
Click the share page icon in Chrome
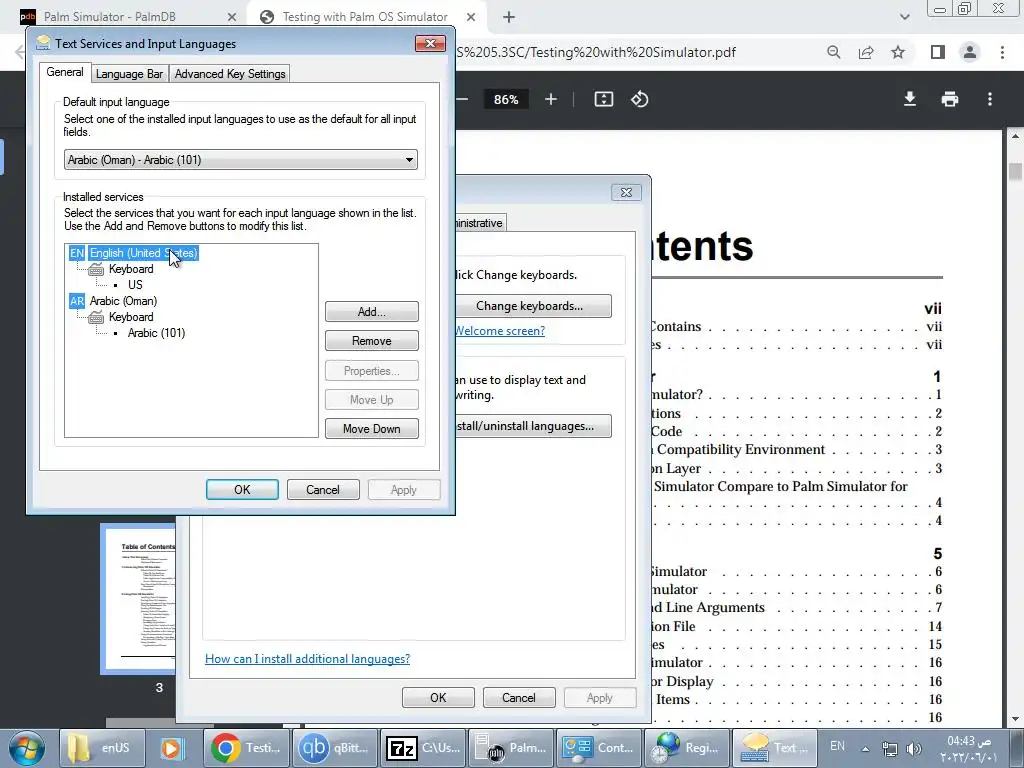tap(866, 52)
